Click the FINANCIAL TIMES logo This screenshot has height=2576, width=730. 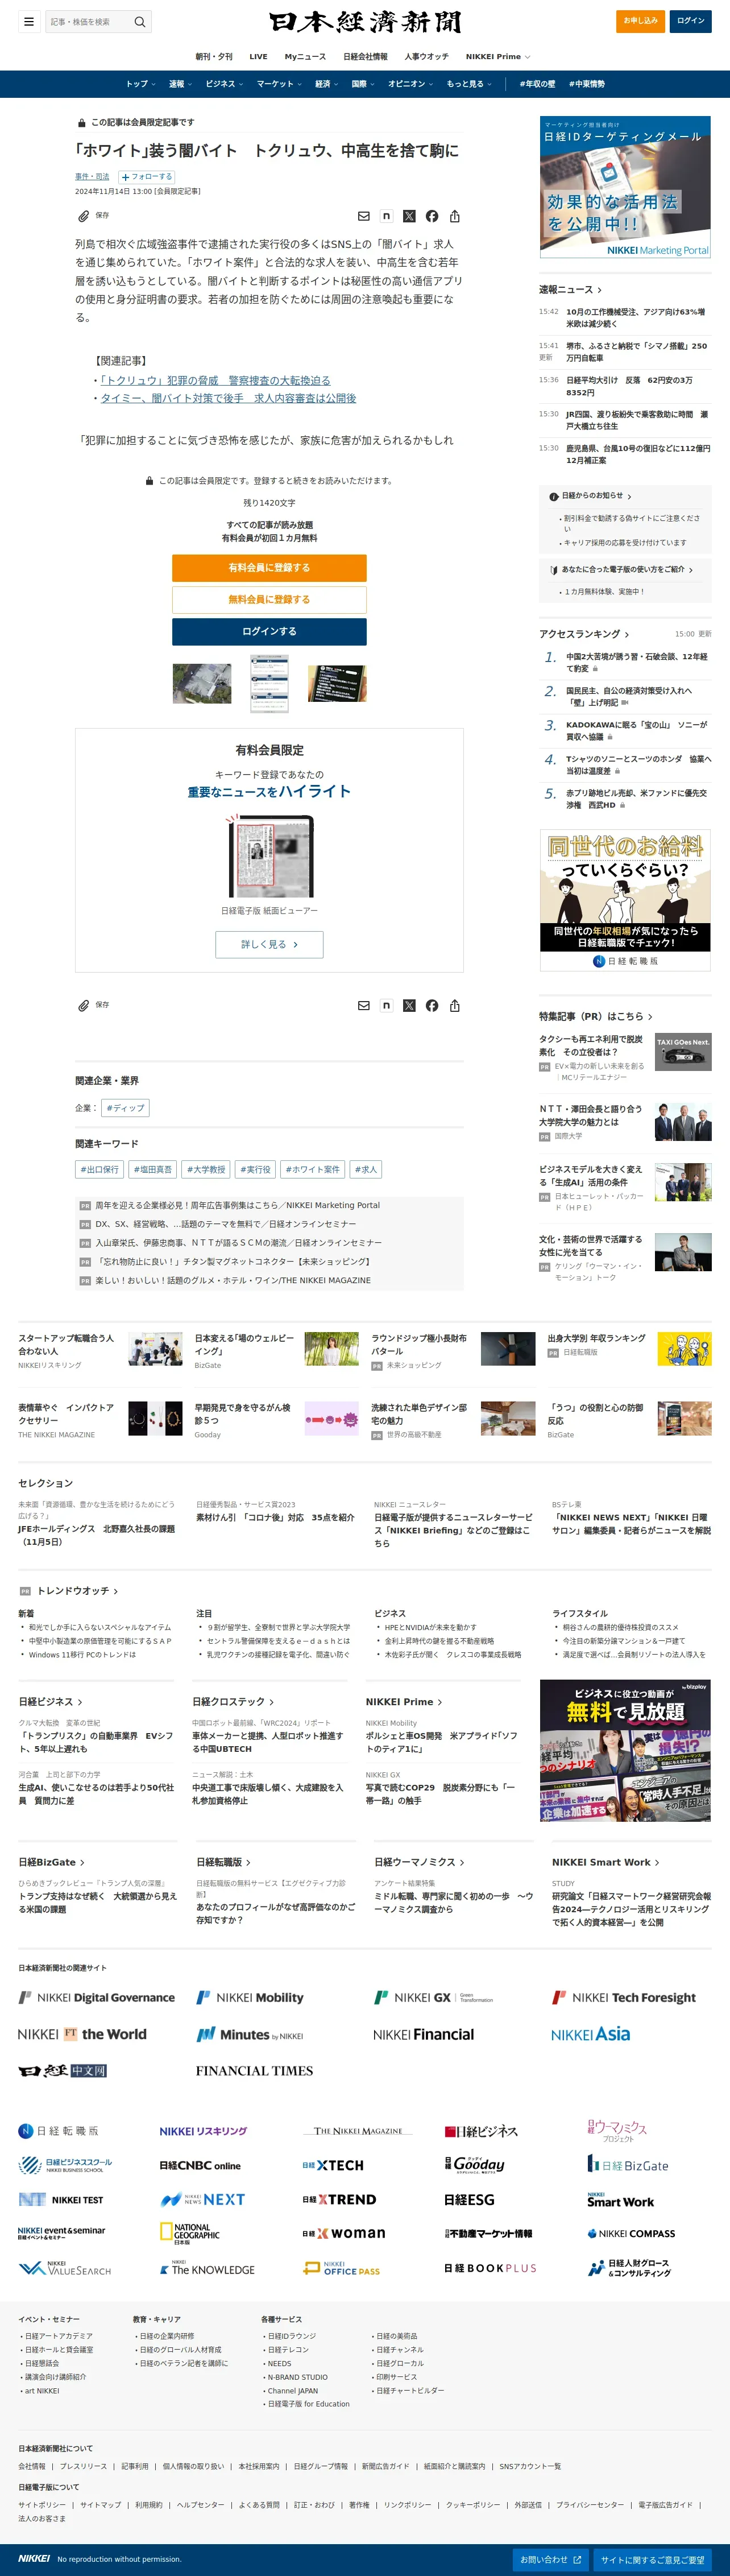[x=254, y=2071]
